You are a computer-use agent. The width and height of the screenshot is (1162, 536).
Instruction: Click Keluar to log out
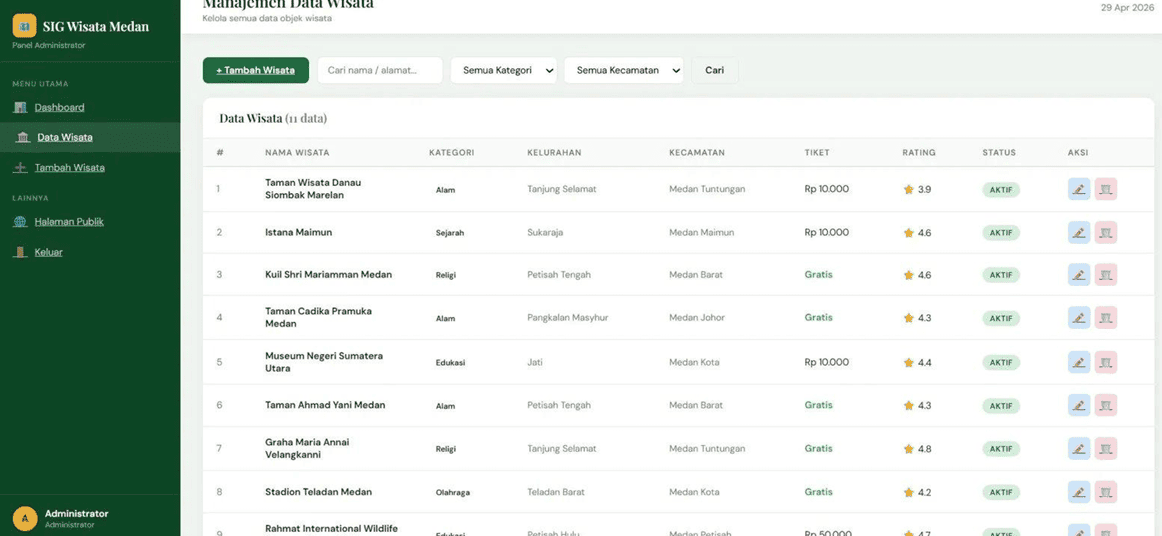(x=48, y=252)
